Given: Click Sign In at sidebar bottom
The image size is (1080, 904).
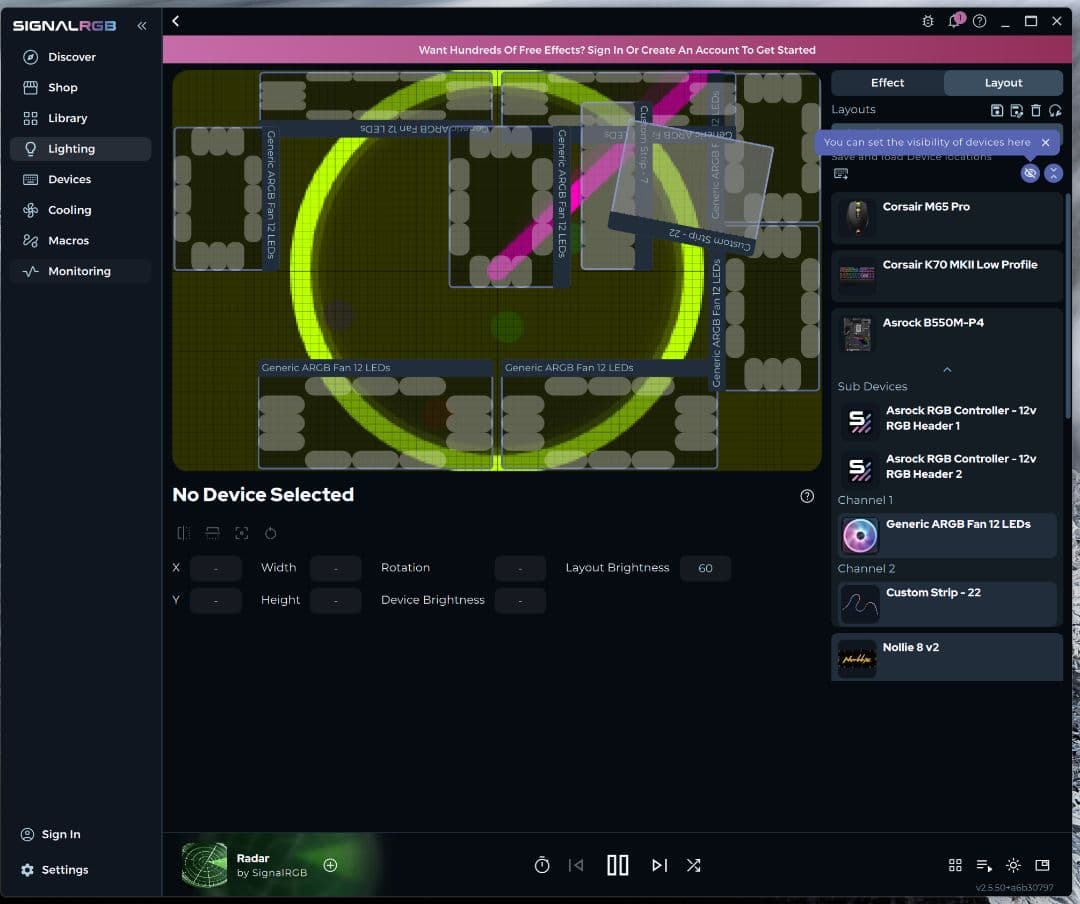Looking at the screenshot, I should 52,834.
